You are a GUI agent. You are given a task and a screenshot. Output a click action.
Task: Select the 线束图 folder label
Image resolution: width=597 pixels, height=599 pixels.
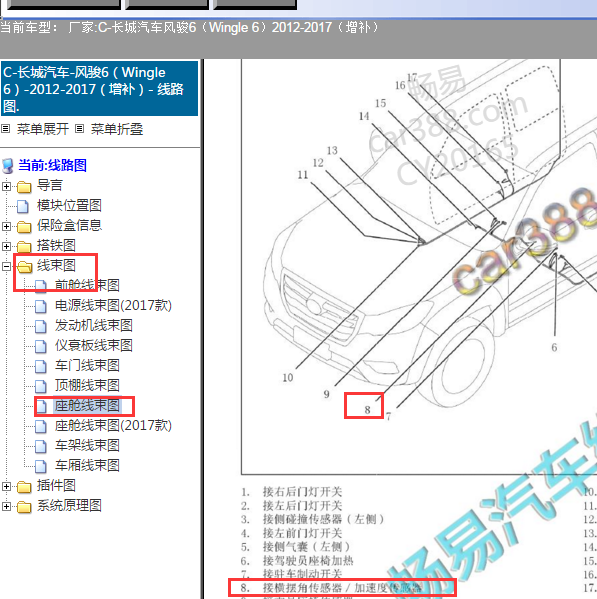tap(56, 265)
